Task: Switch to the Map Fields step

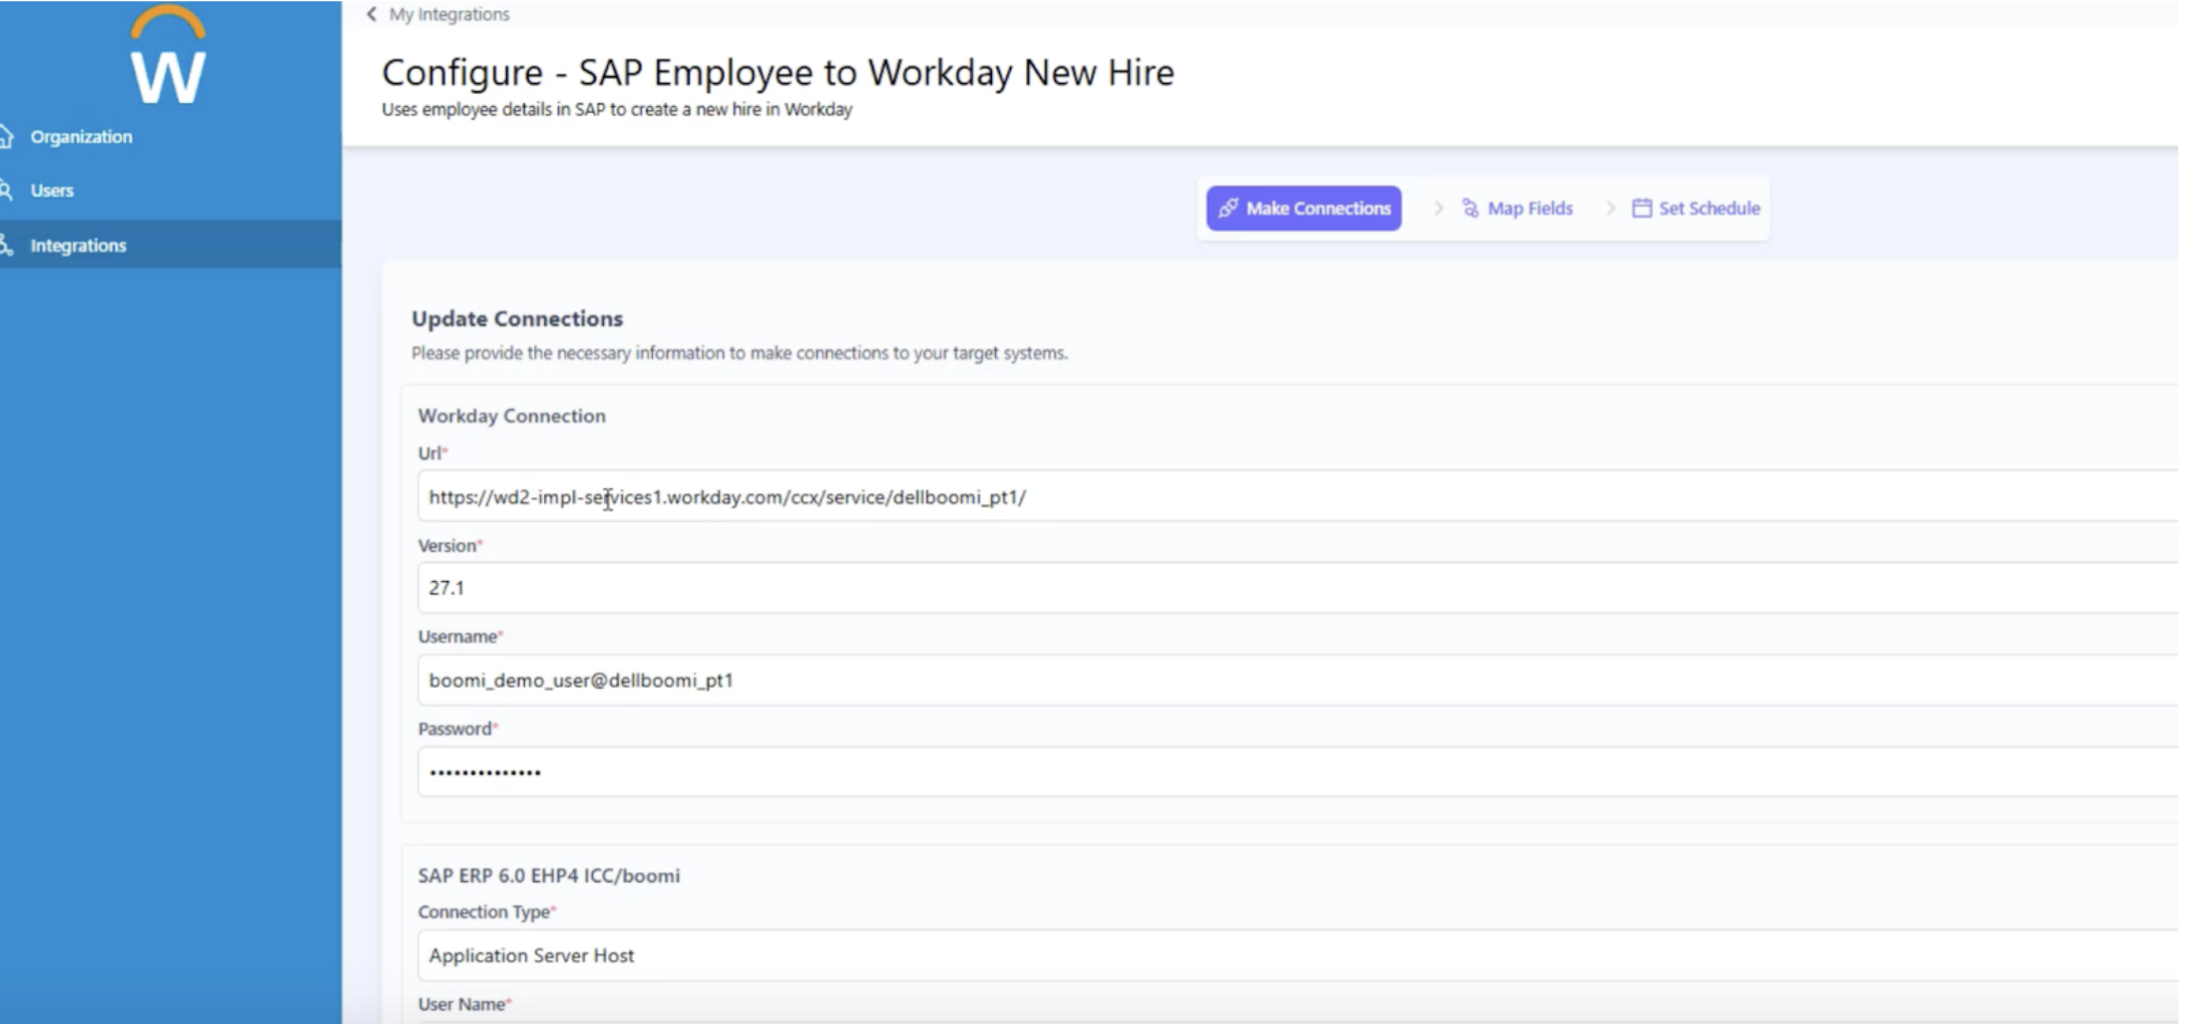Action: point(1528,208)
